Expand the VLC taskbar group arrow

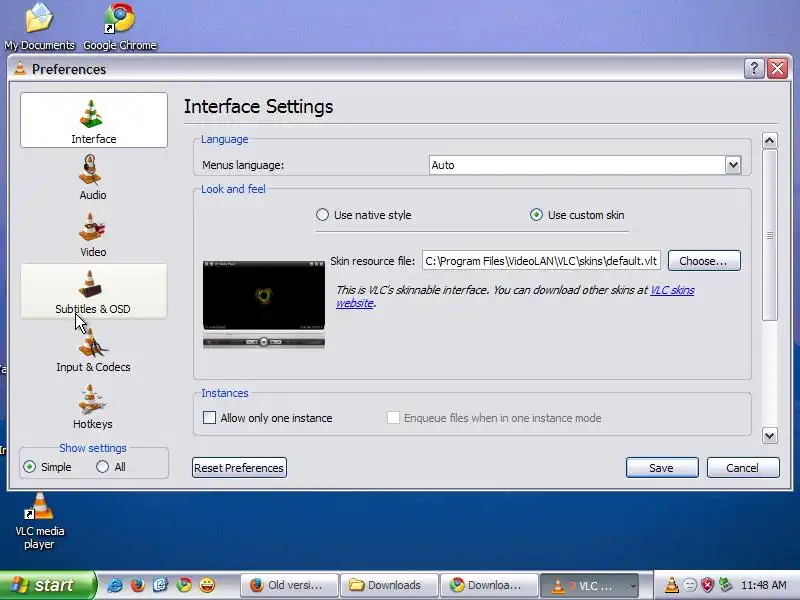633,586
